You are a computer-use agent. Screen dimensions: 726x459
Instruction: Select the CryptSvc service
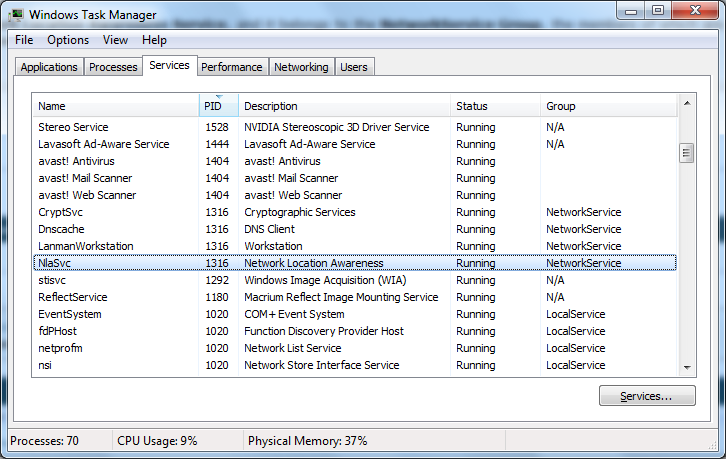(61, 213)
